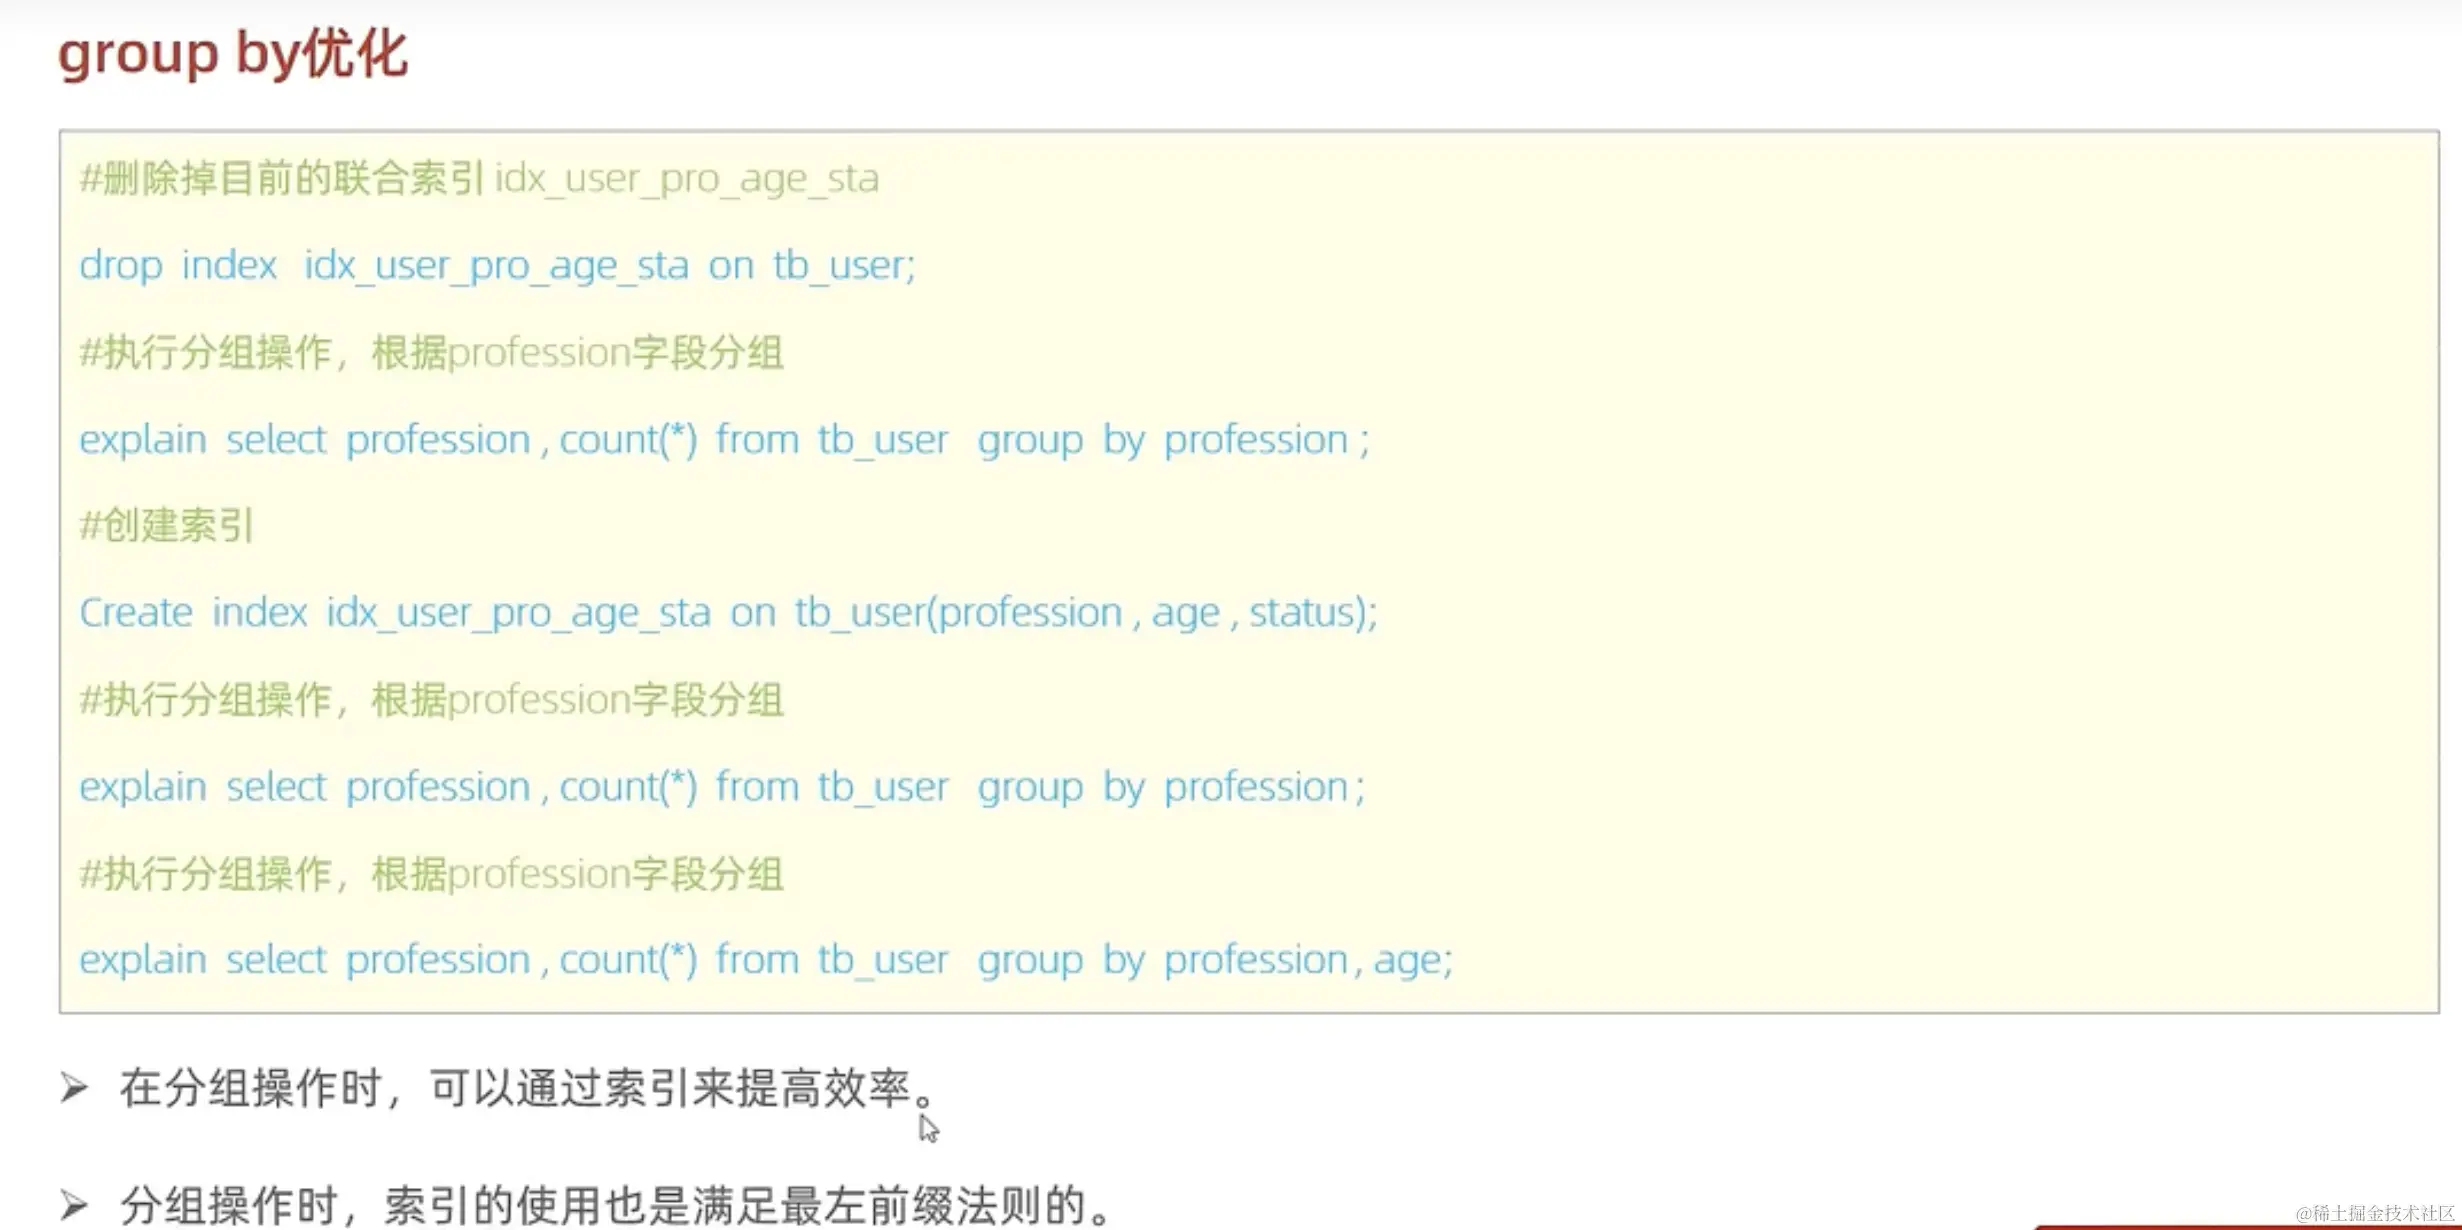Click the last '#执行分组操作' comment line
The image size is (2462, 1230).
tap(431, 874)
